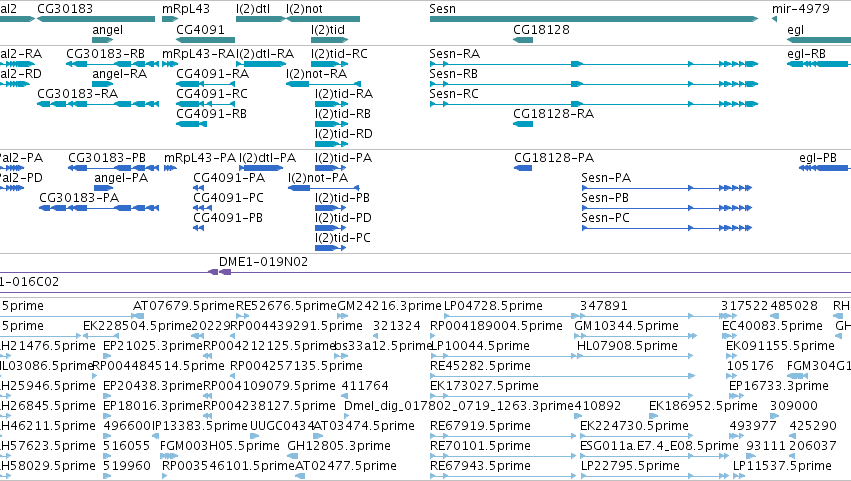Select the ESG011a.E7.4_E08.5prime label

click(x=659, y=447)
